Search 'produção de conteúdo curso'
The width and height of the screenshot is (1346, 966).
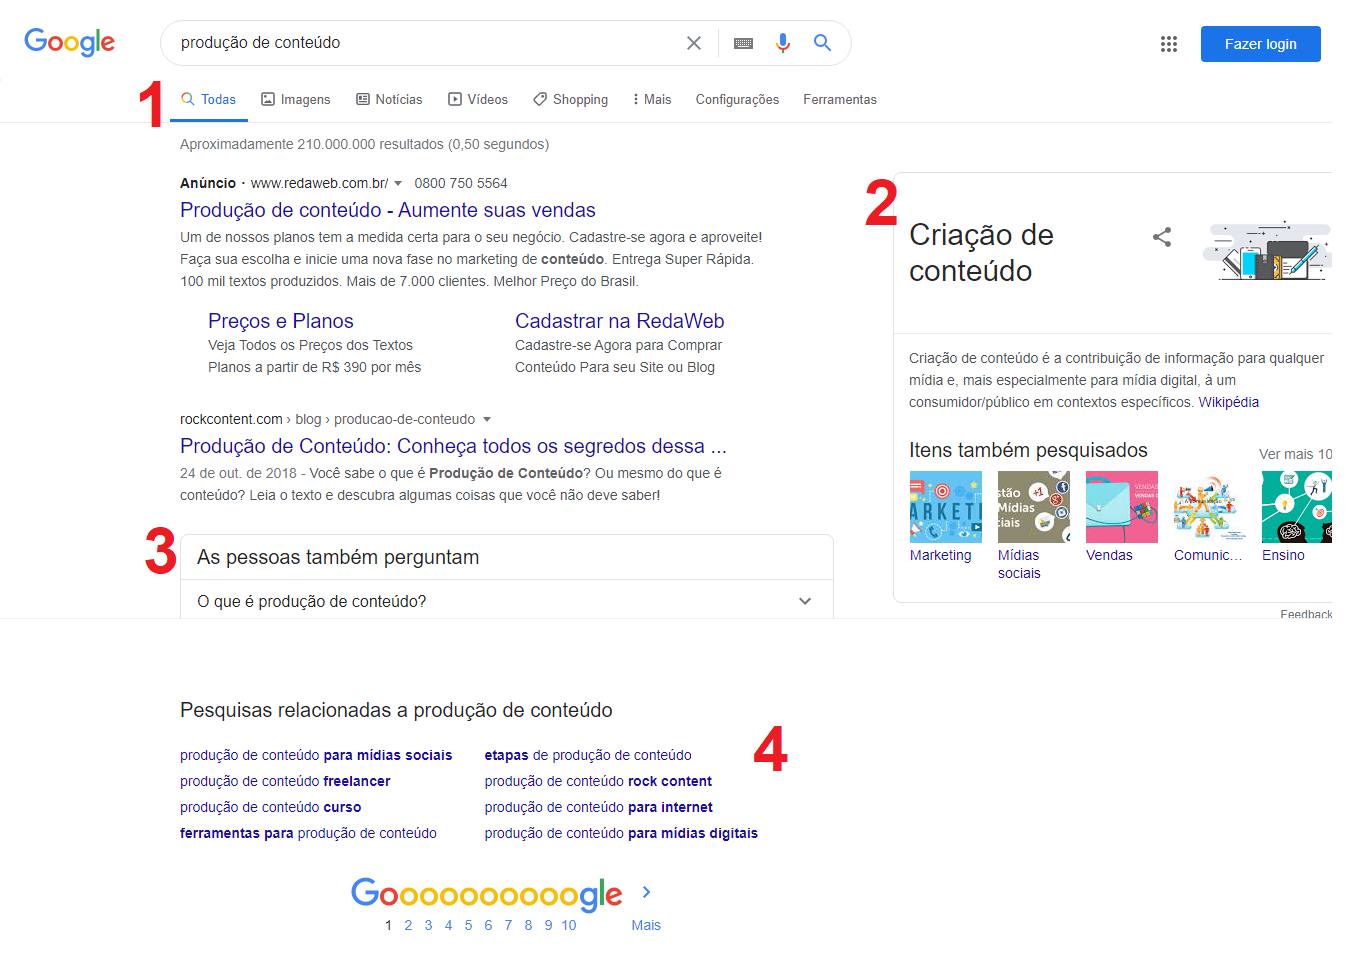coord(270,807)
